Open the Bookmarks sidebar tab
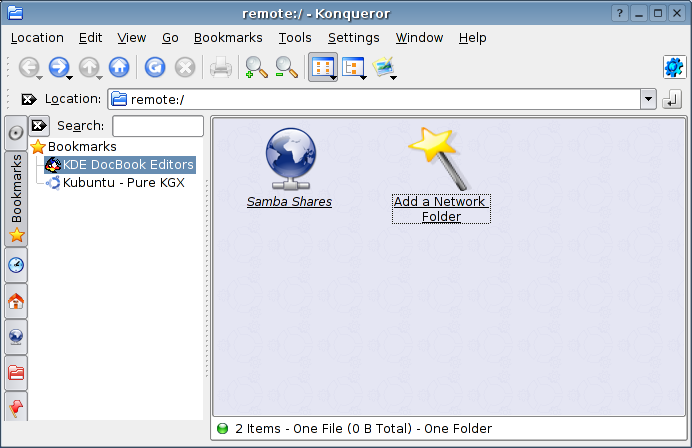692x448 pixels. click(16, 199)
